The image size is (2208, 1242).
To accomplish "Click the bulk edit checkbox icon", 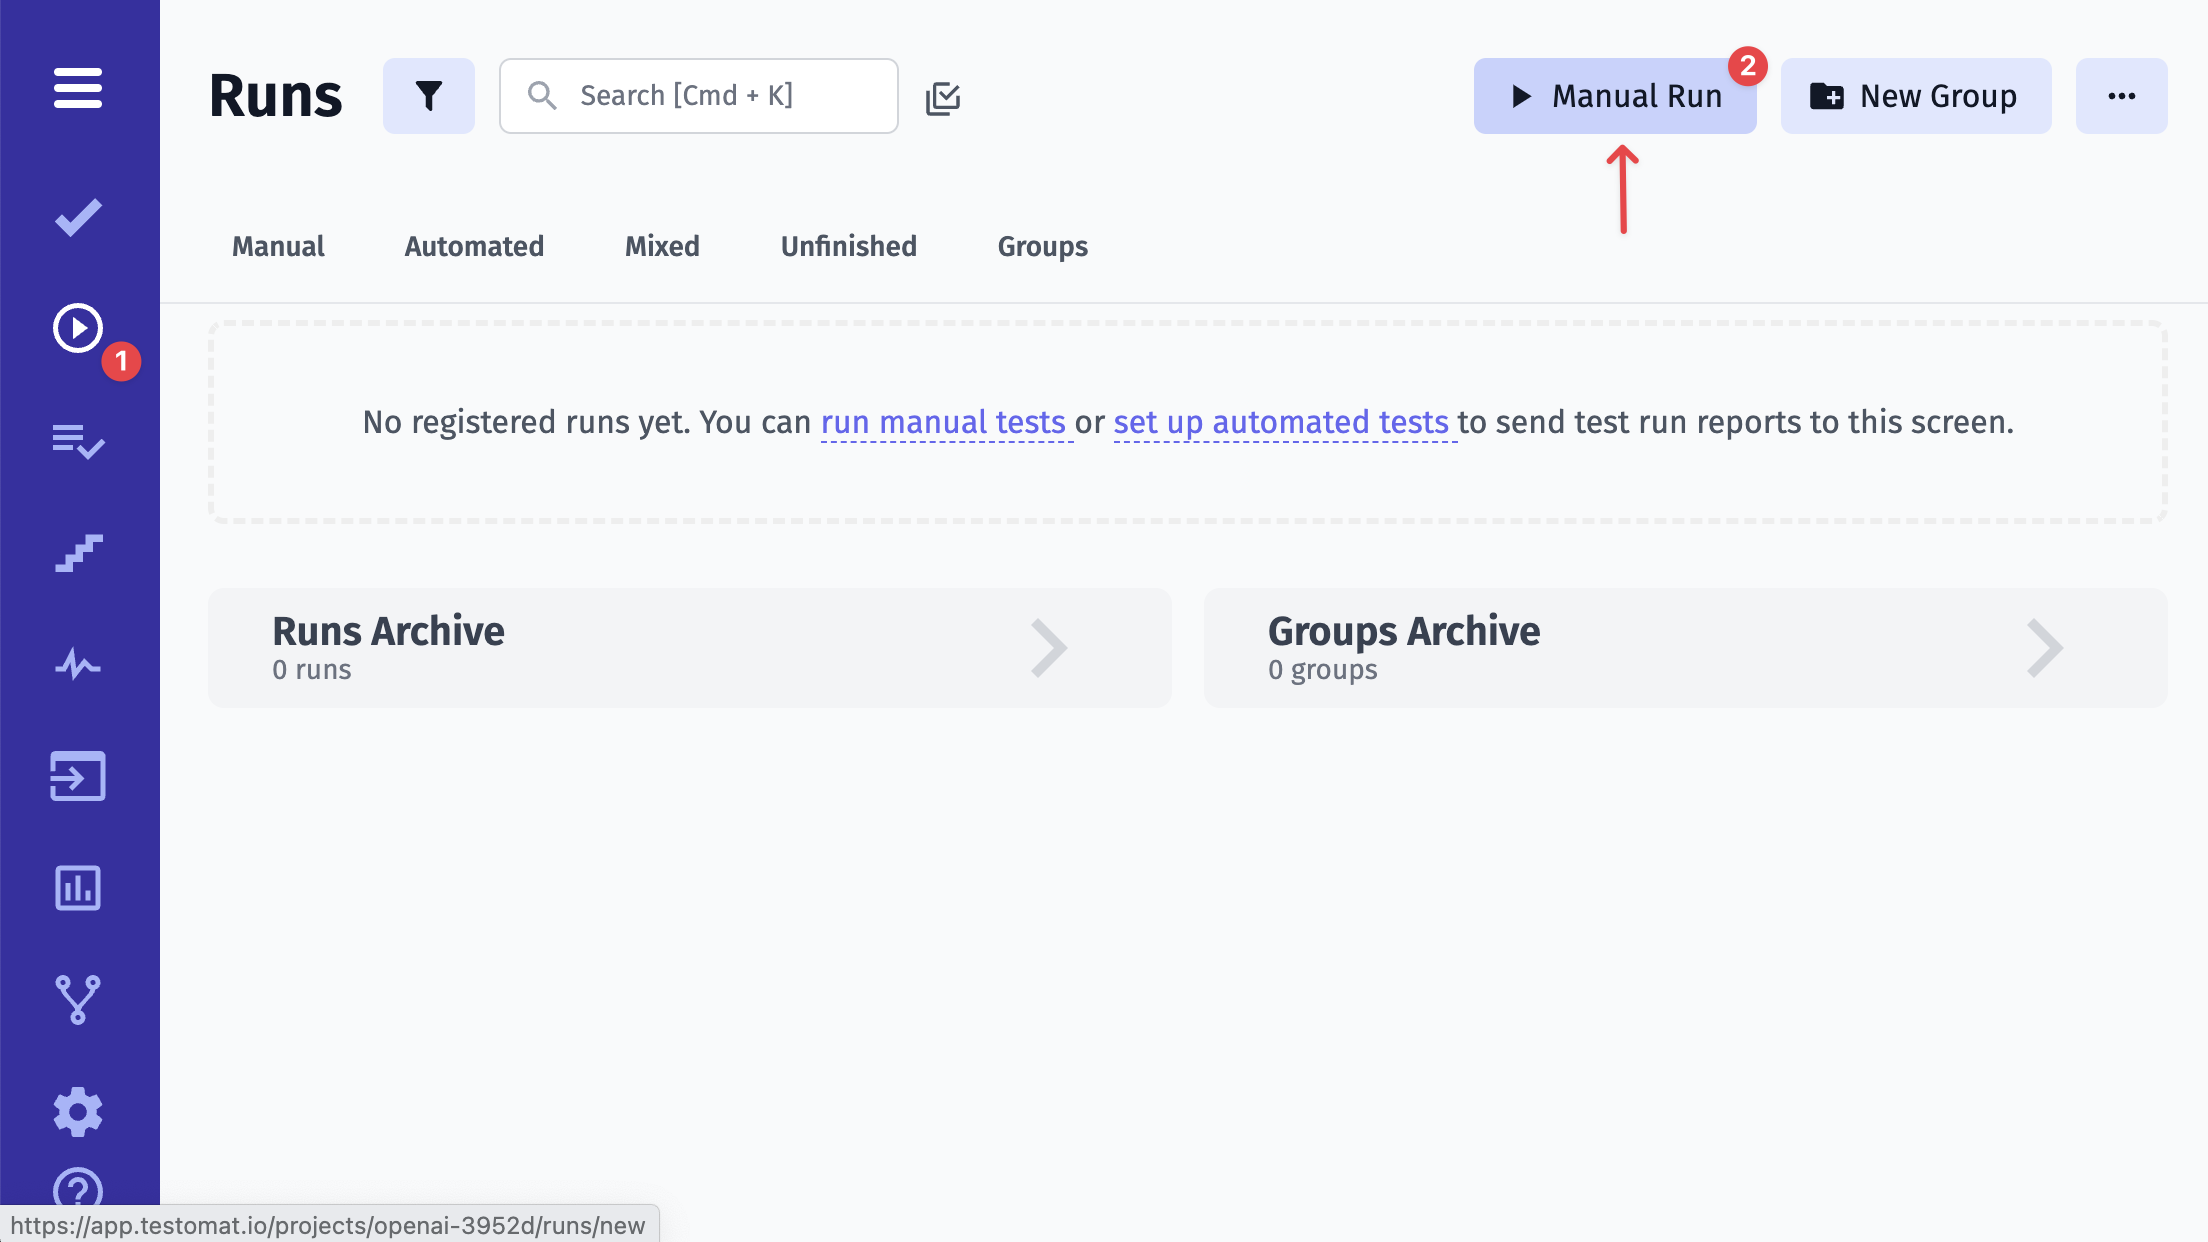I will pos(942,97).
